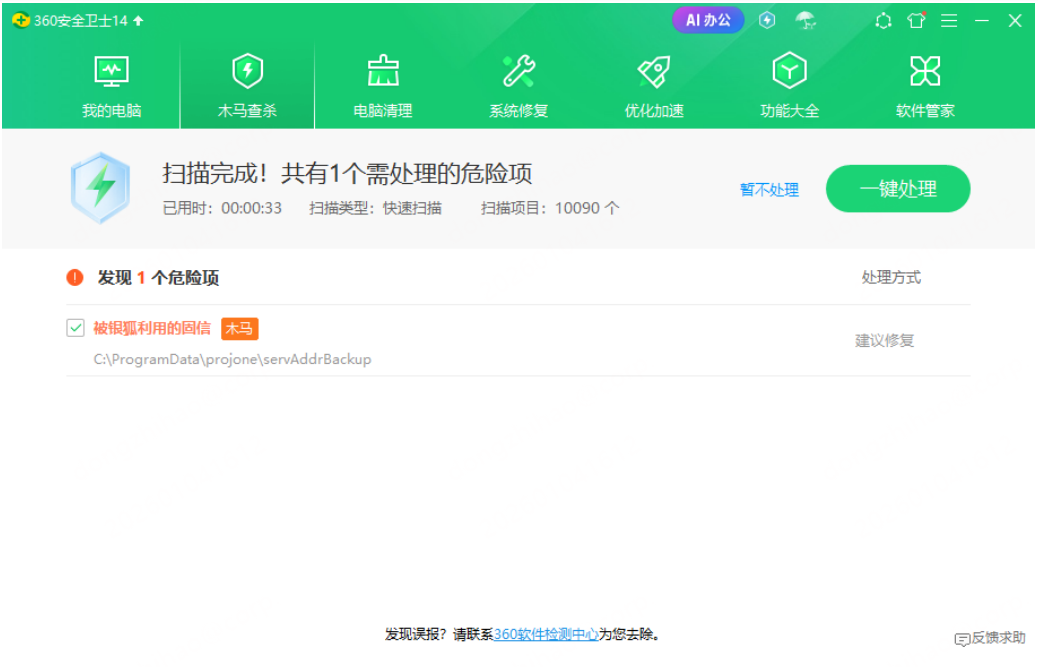The height and width of the screenshot is (667, 1038).
Task: Open the hamburger main menu
Action: (x=949, y=20)
